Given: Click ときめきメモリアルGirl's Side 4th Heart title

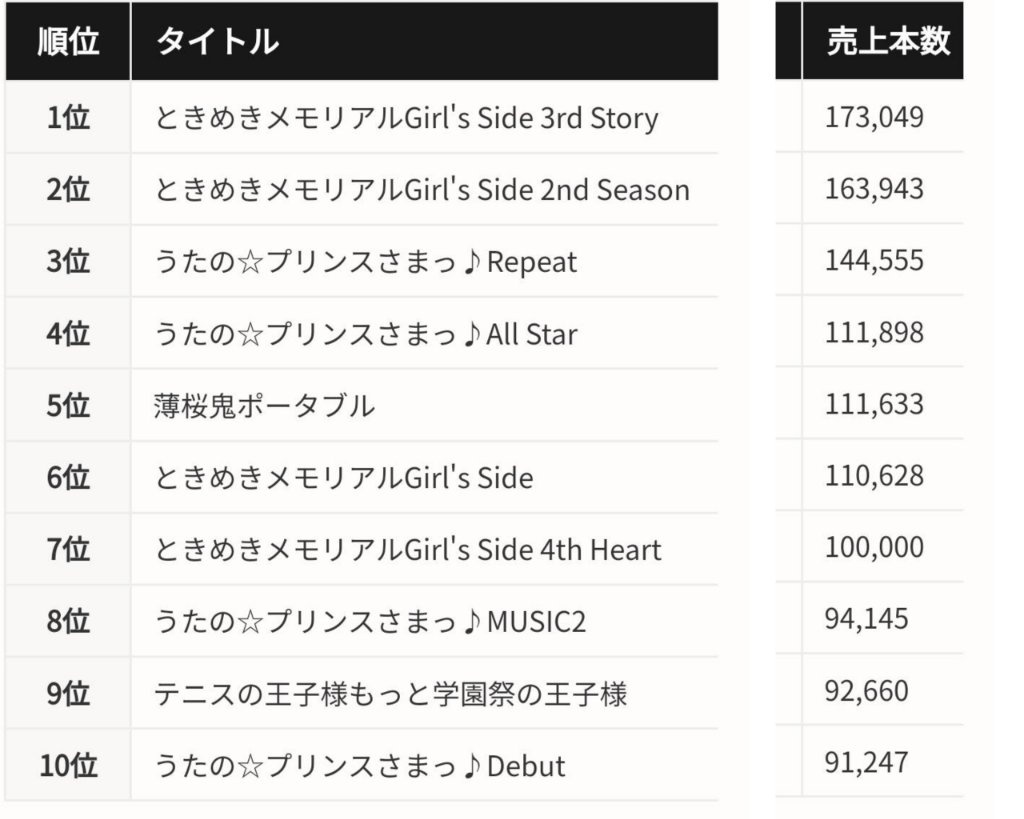Looking at the screenshot, I should pos(408,549).
